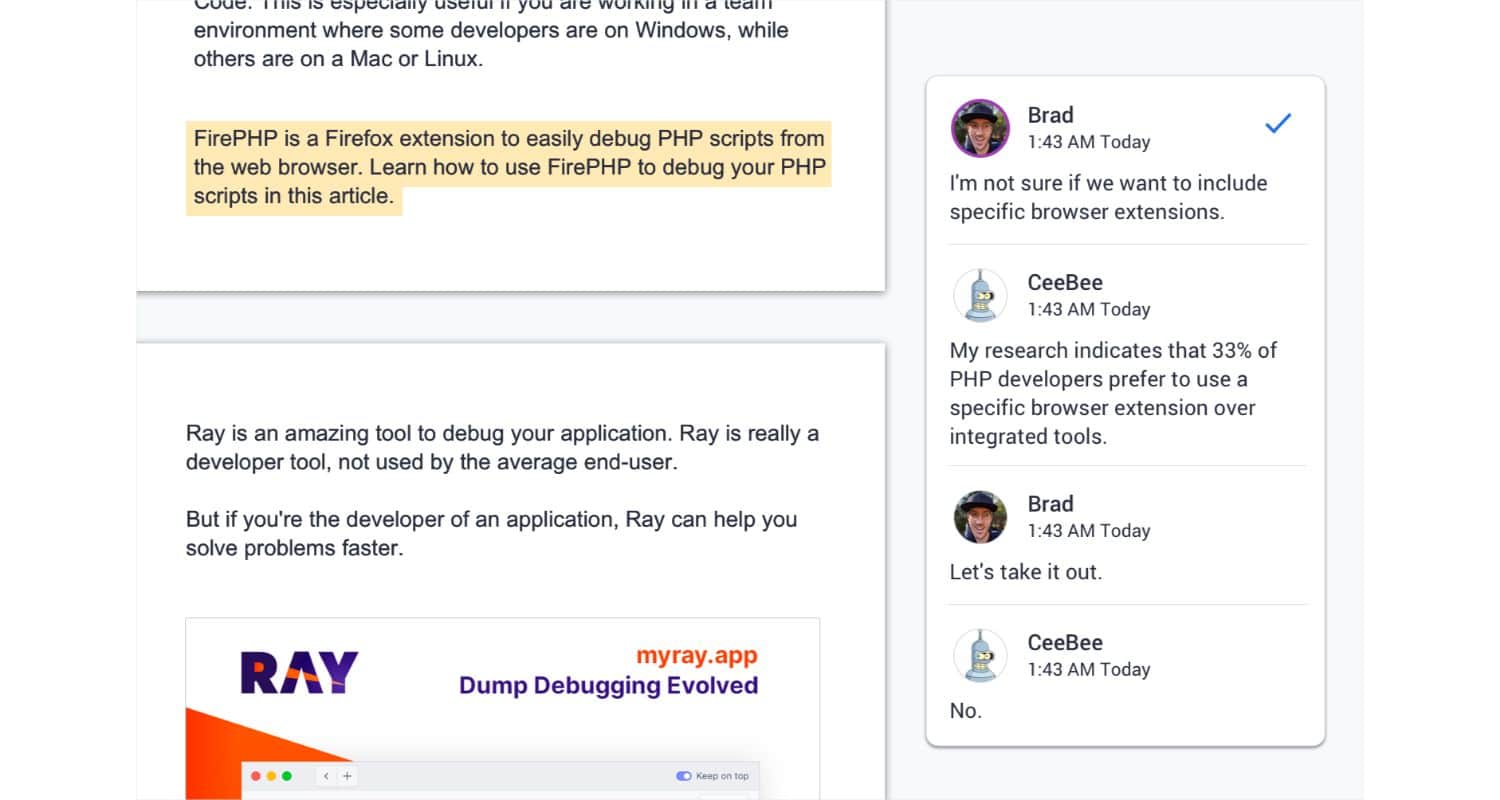This screenshot has width=1500, height=800.
Task: Toggle 'Keep on top' switch in Ray screenshot
Action: tap(683, 776)
